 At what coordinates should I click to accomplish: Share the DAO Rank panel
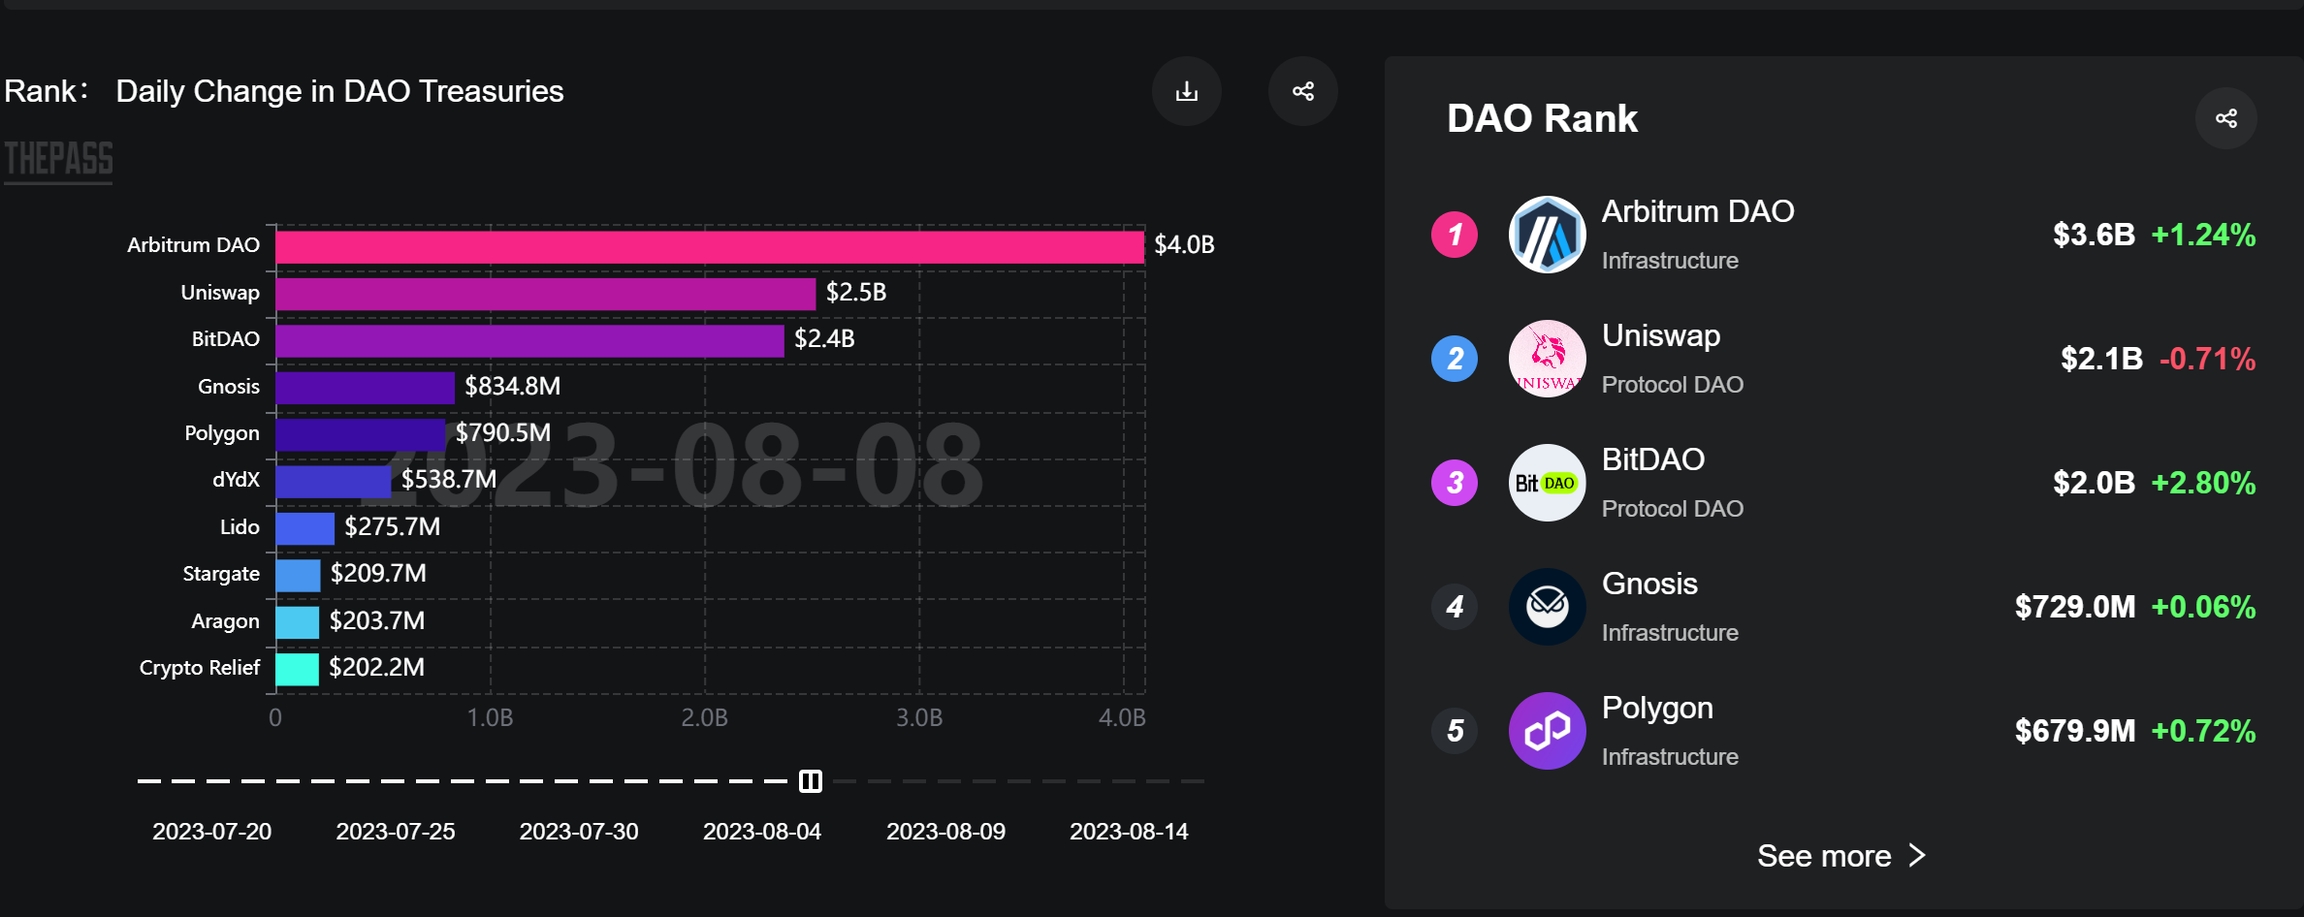2225,118
